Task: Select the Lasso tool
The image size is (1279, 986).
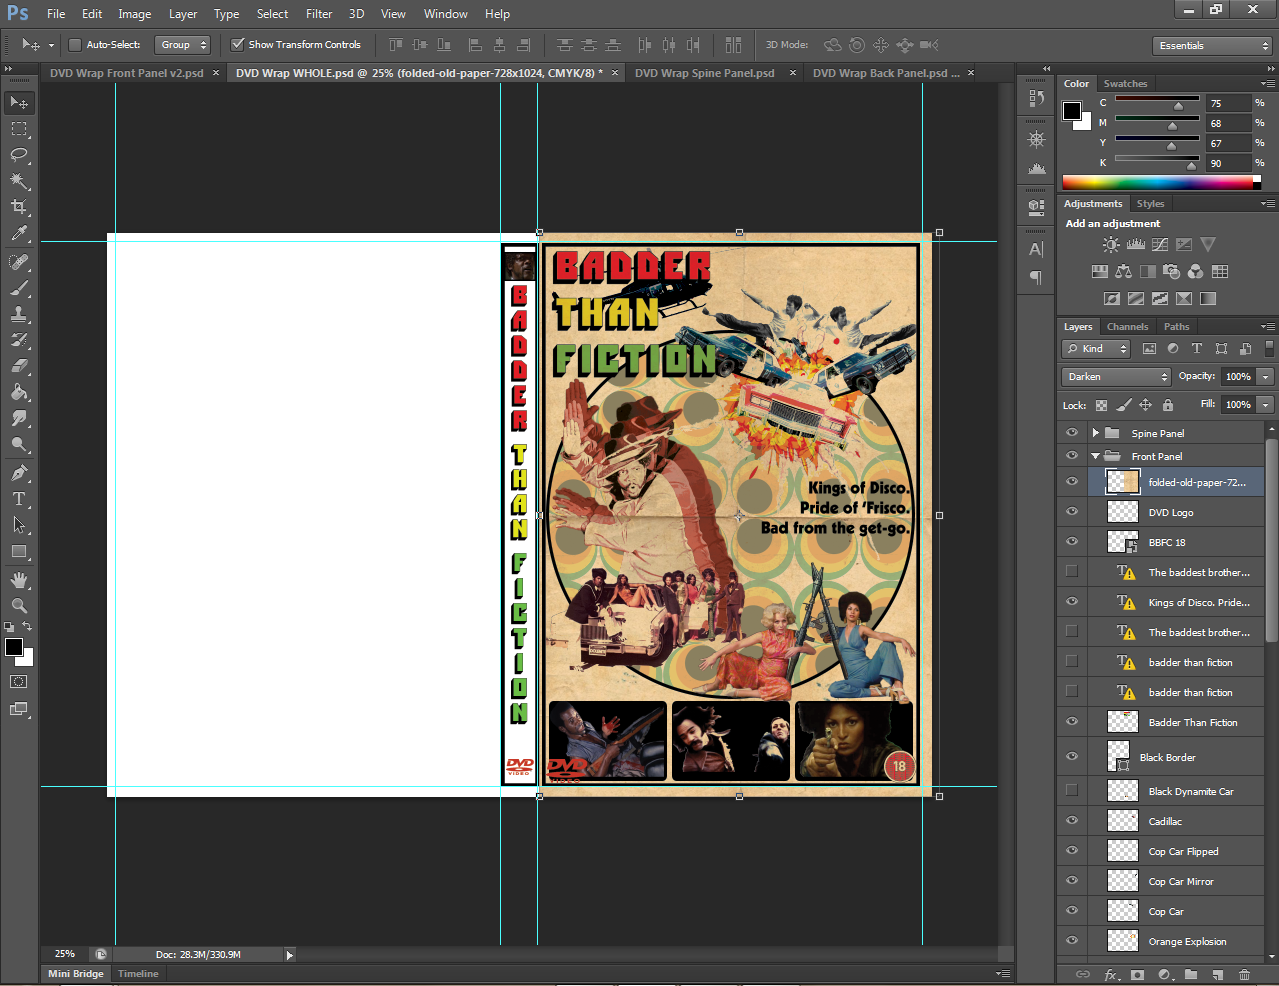Action: point(19,155)
